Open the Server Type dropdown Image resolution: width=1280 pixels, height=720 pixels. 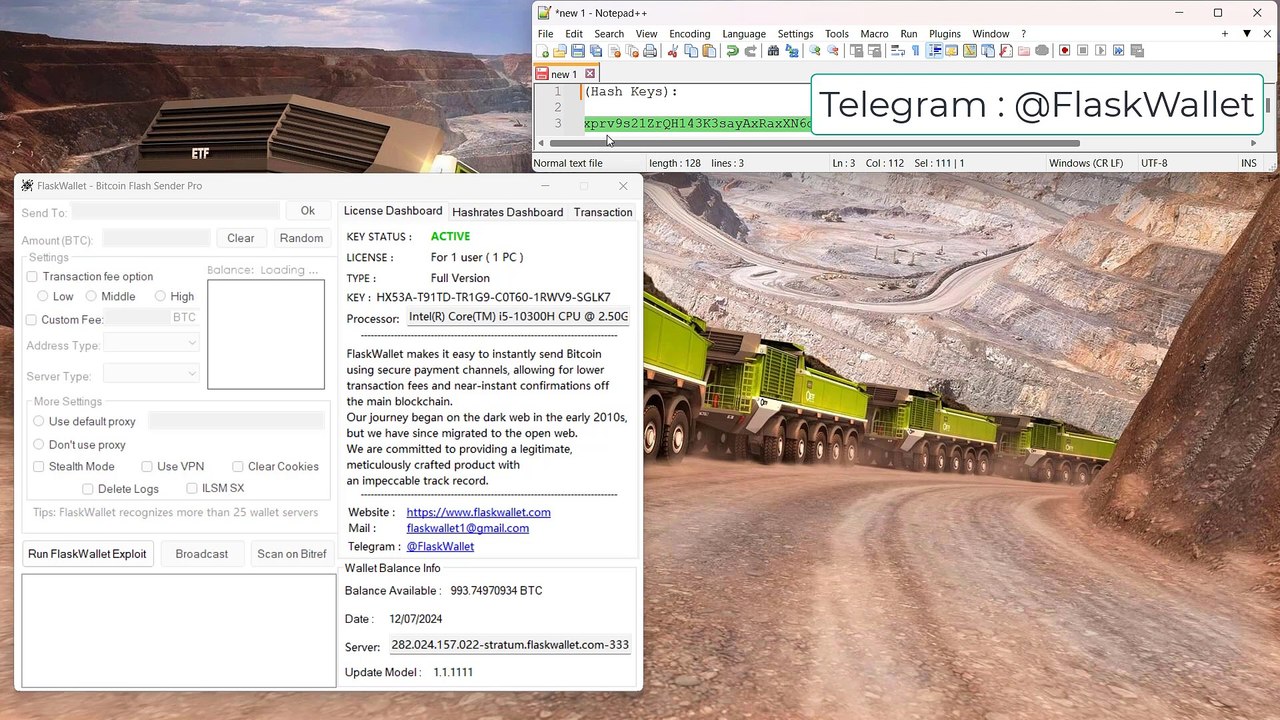point(151,374)
